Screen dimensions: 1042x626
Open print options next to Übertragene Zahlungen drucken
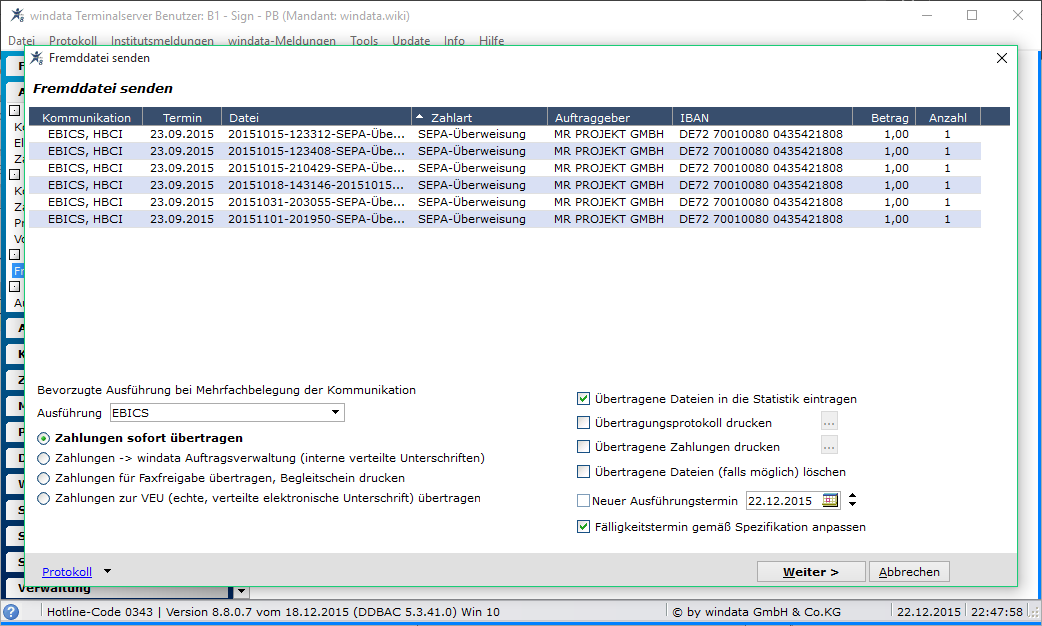tap(829, 445)
